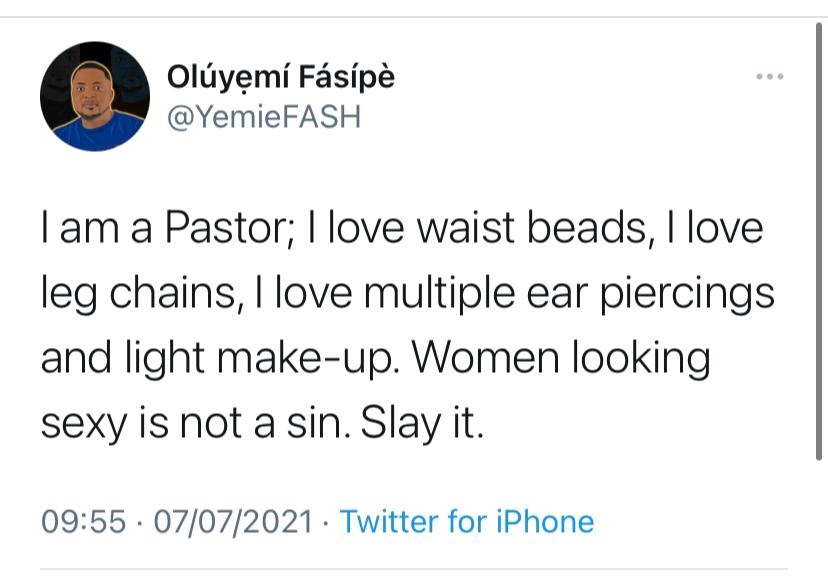Click the 07/07/2021 date of the tweet
Screen dimensions: 828x582
coord(233,522)
